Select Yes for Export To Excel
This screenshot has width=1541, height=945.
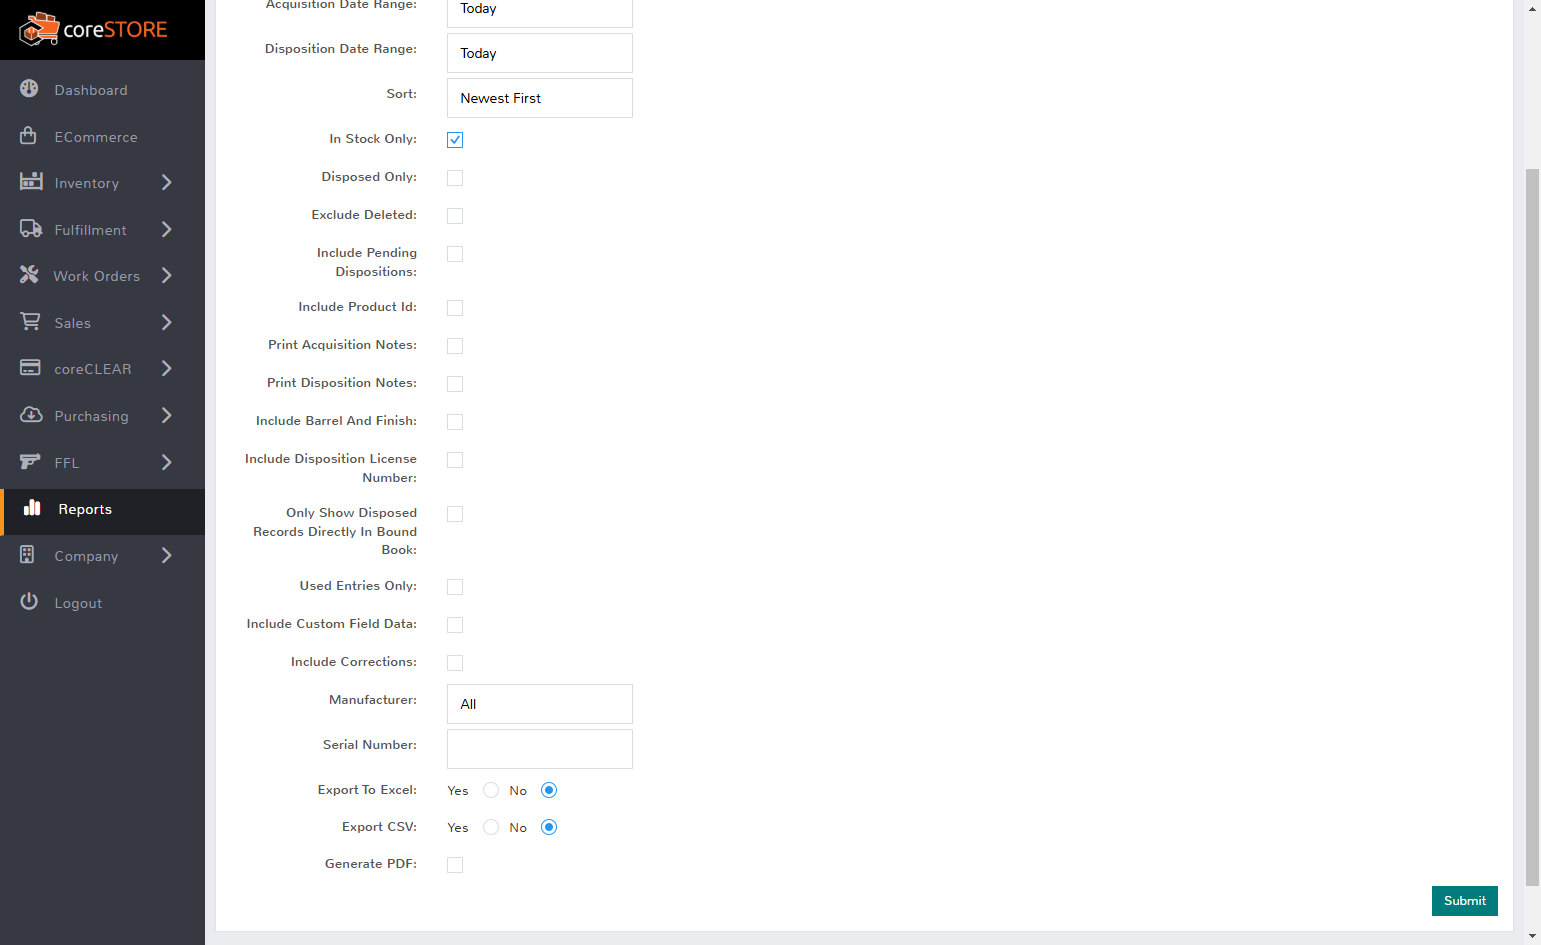tap(491, 790)
